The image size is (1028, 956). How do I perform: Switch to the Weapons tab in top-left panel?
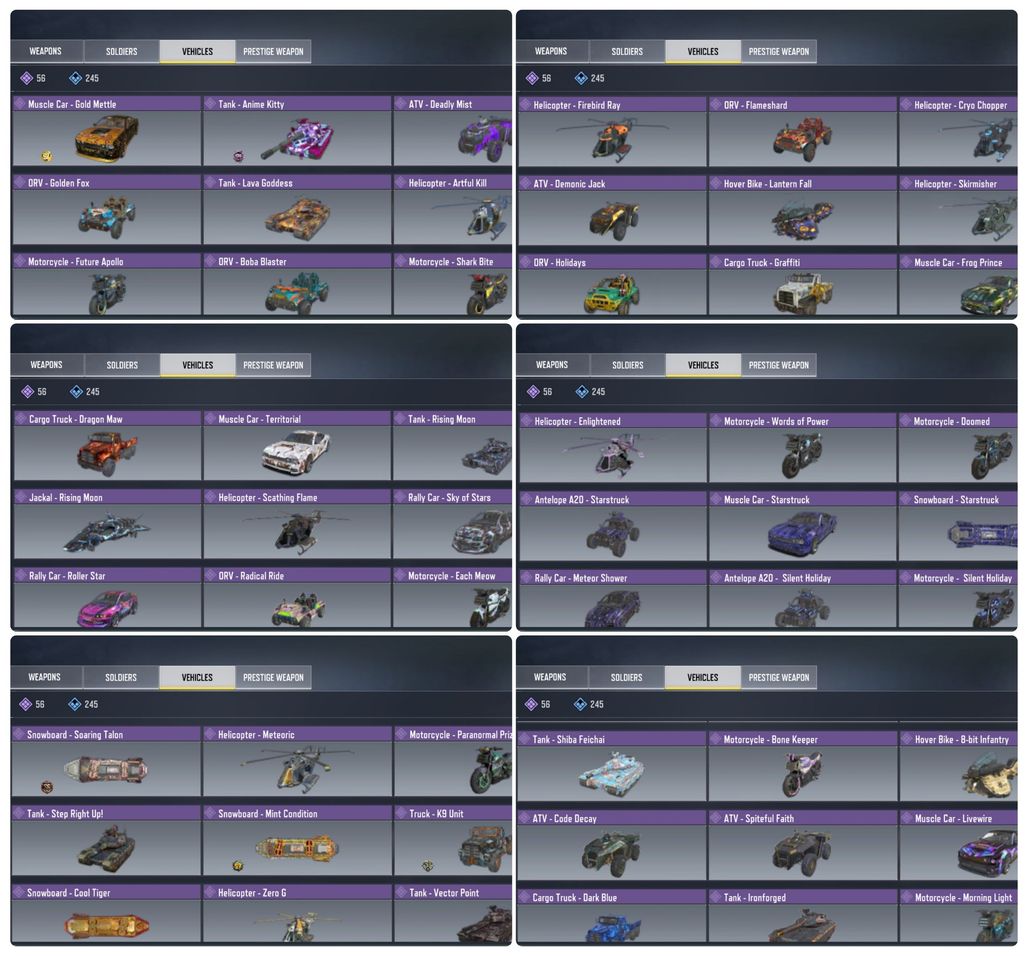(46, 51)
